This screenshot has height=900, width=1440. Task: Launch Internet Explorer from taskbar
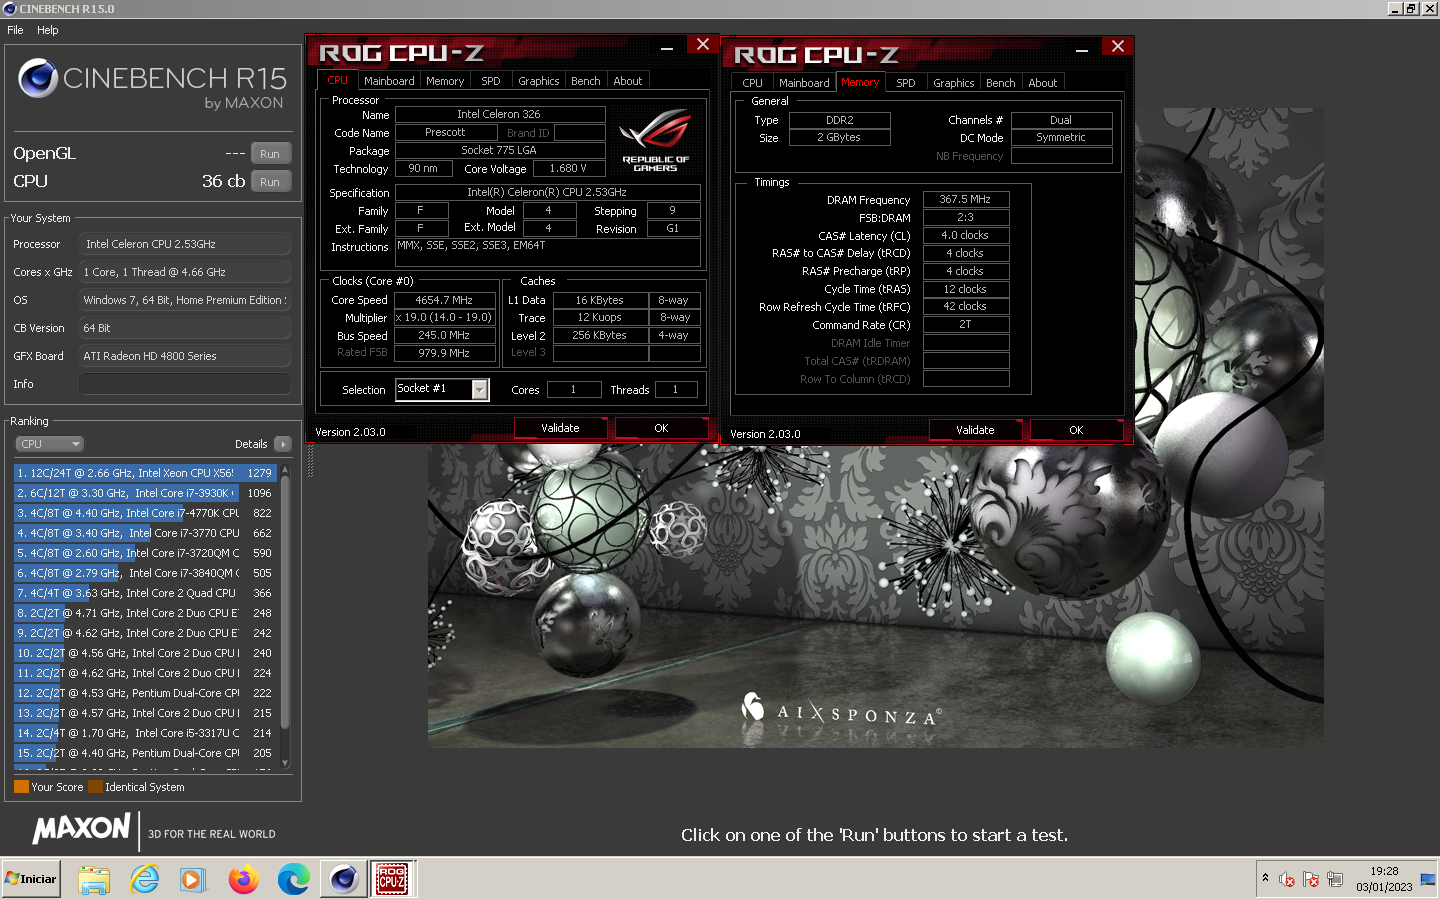[x=145, y=879]
